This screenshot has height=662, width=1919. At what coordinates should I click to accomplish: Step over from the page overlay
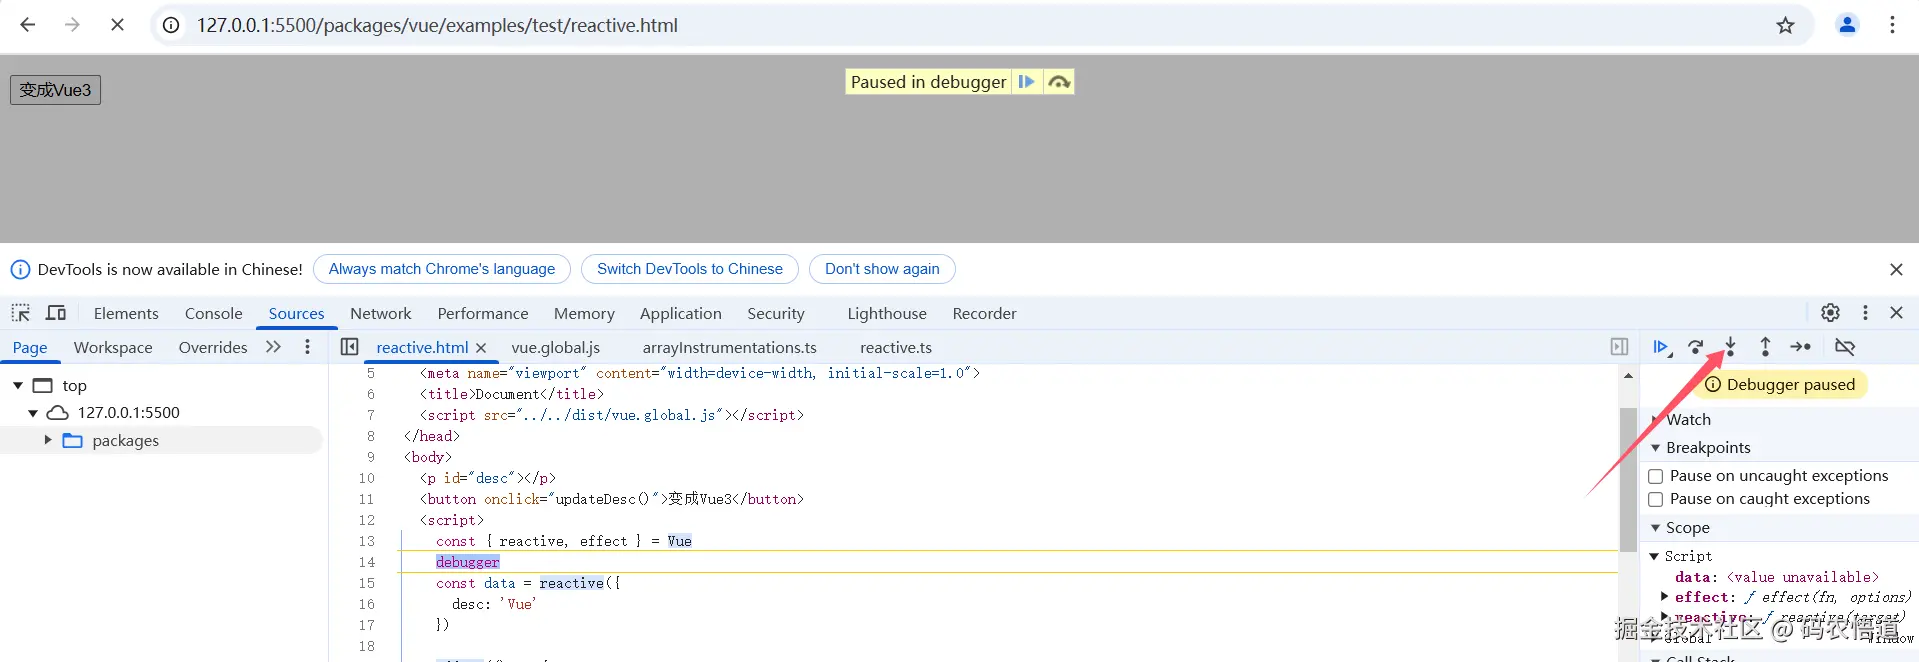coord(1058,82)
